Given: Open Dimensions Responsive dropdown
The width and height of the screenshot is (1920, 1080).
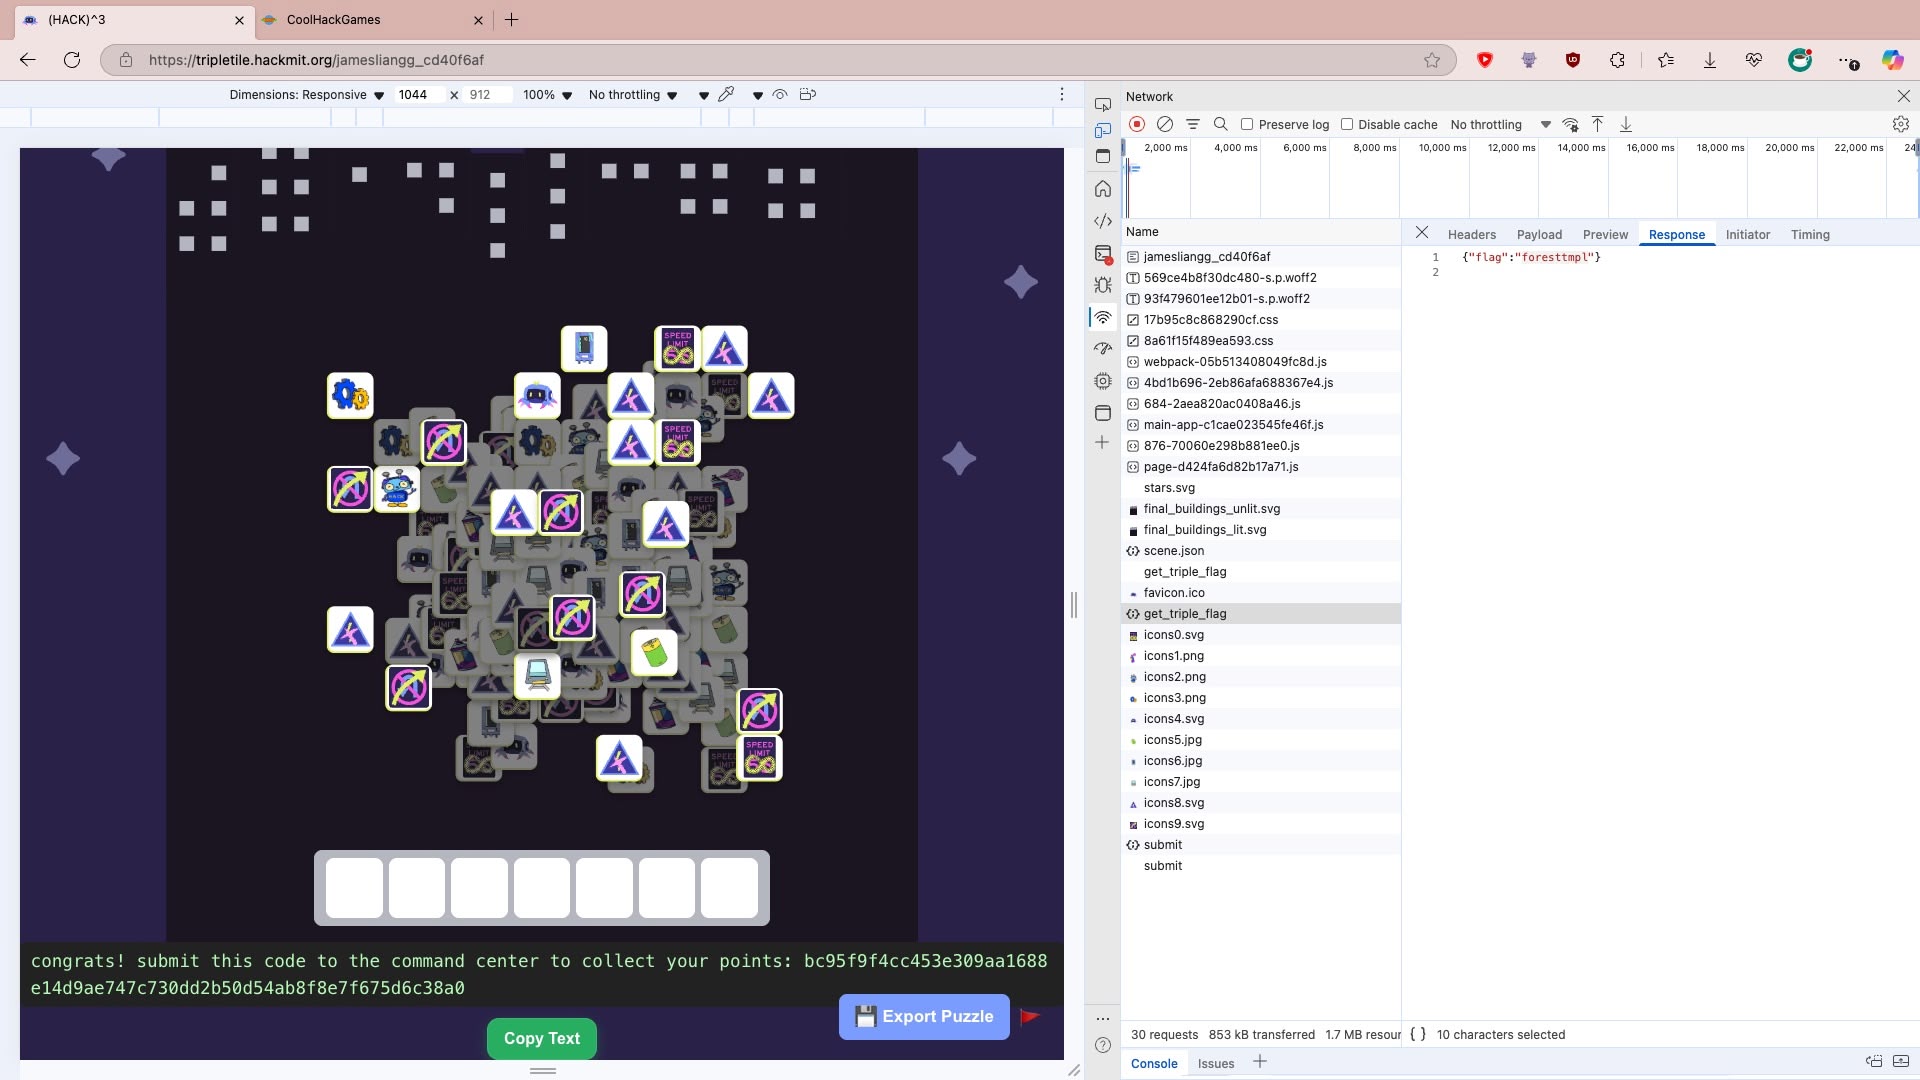Looking at the screenshot, I should [x=307, y=95].
